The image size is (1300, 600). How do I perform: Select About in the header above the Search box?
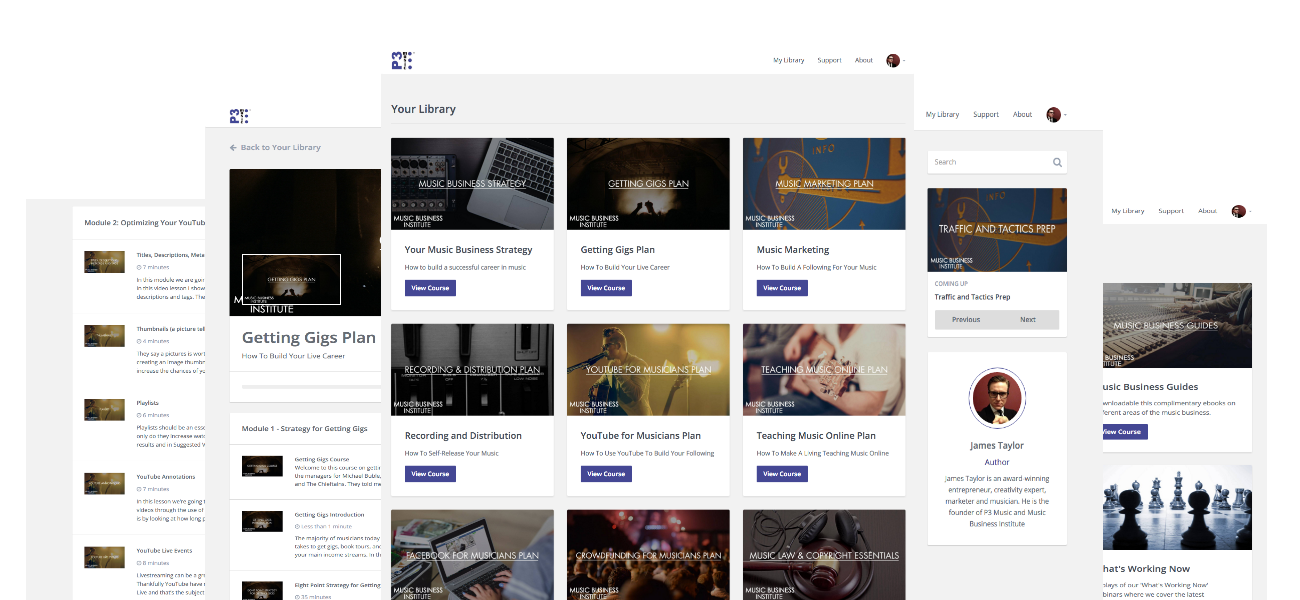[1022, 114]
